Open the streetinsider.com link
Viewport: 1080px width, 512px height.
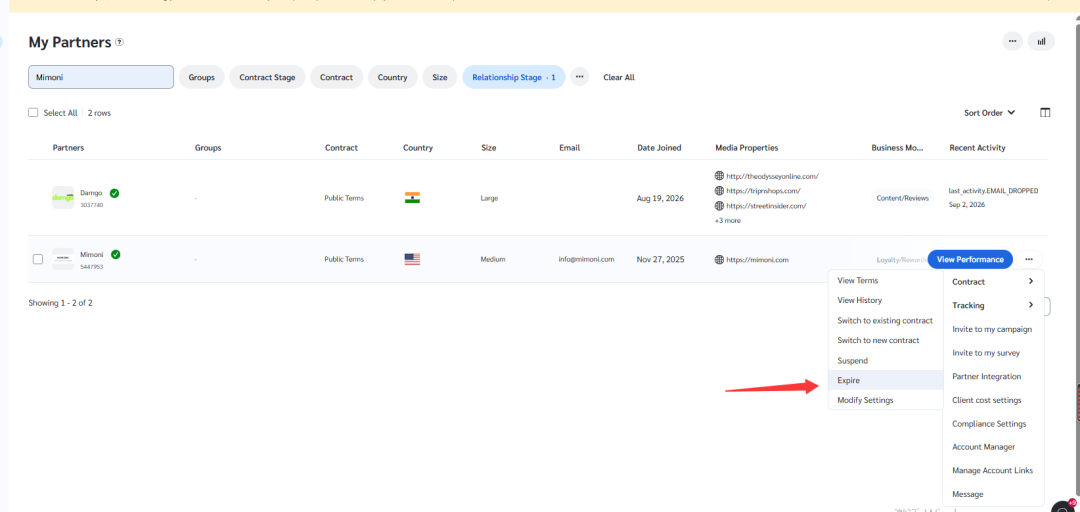coord(766,206)
